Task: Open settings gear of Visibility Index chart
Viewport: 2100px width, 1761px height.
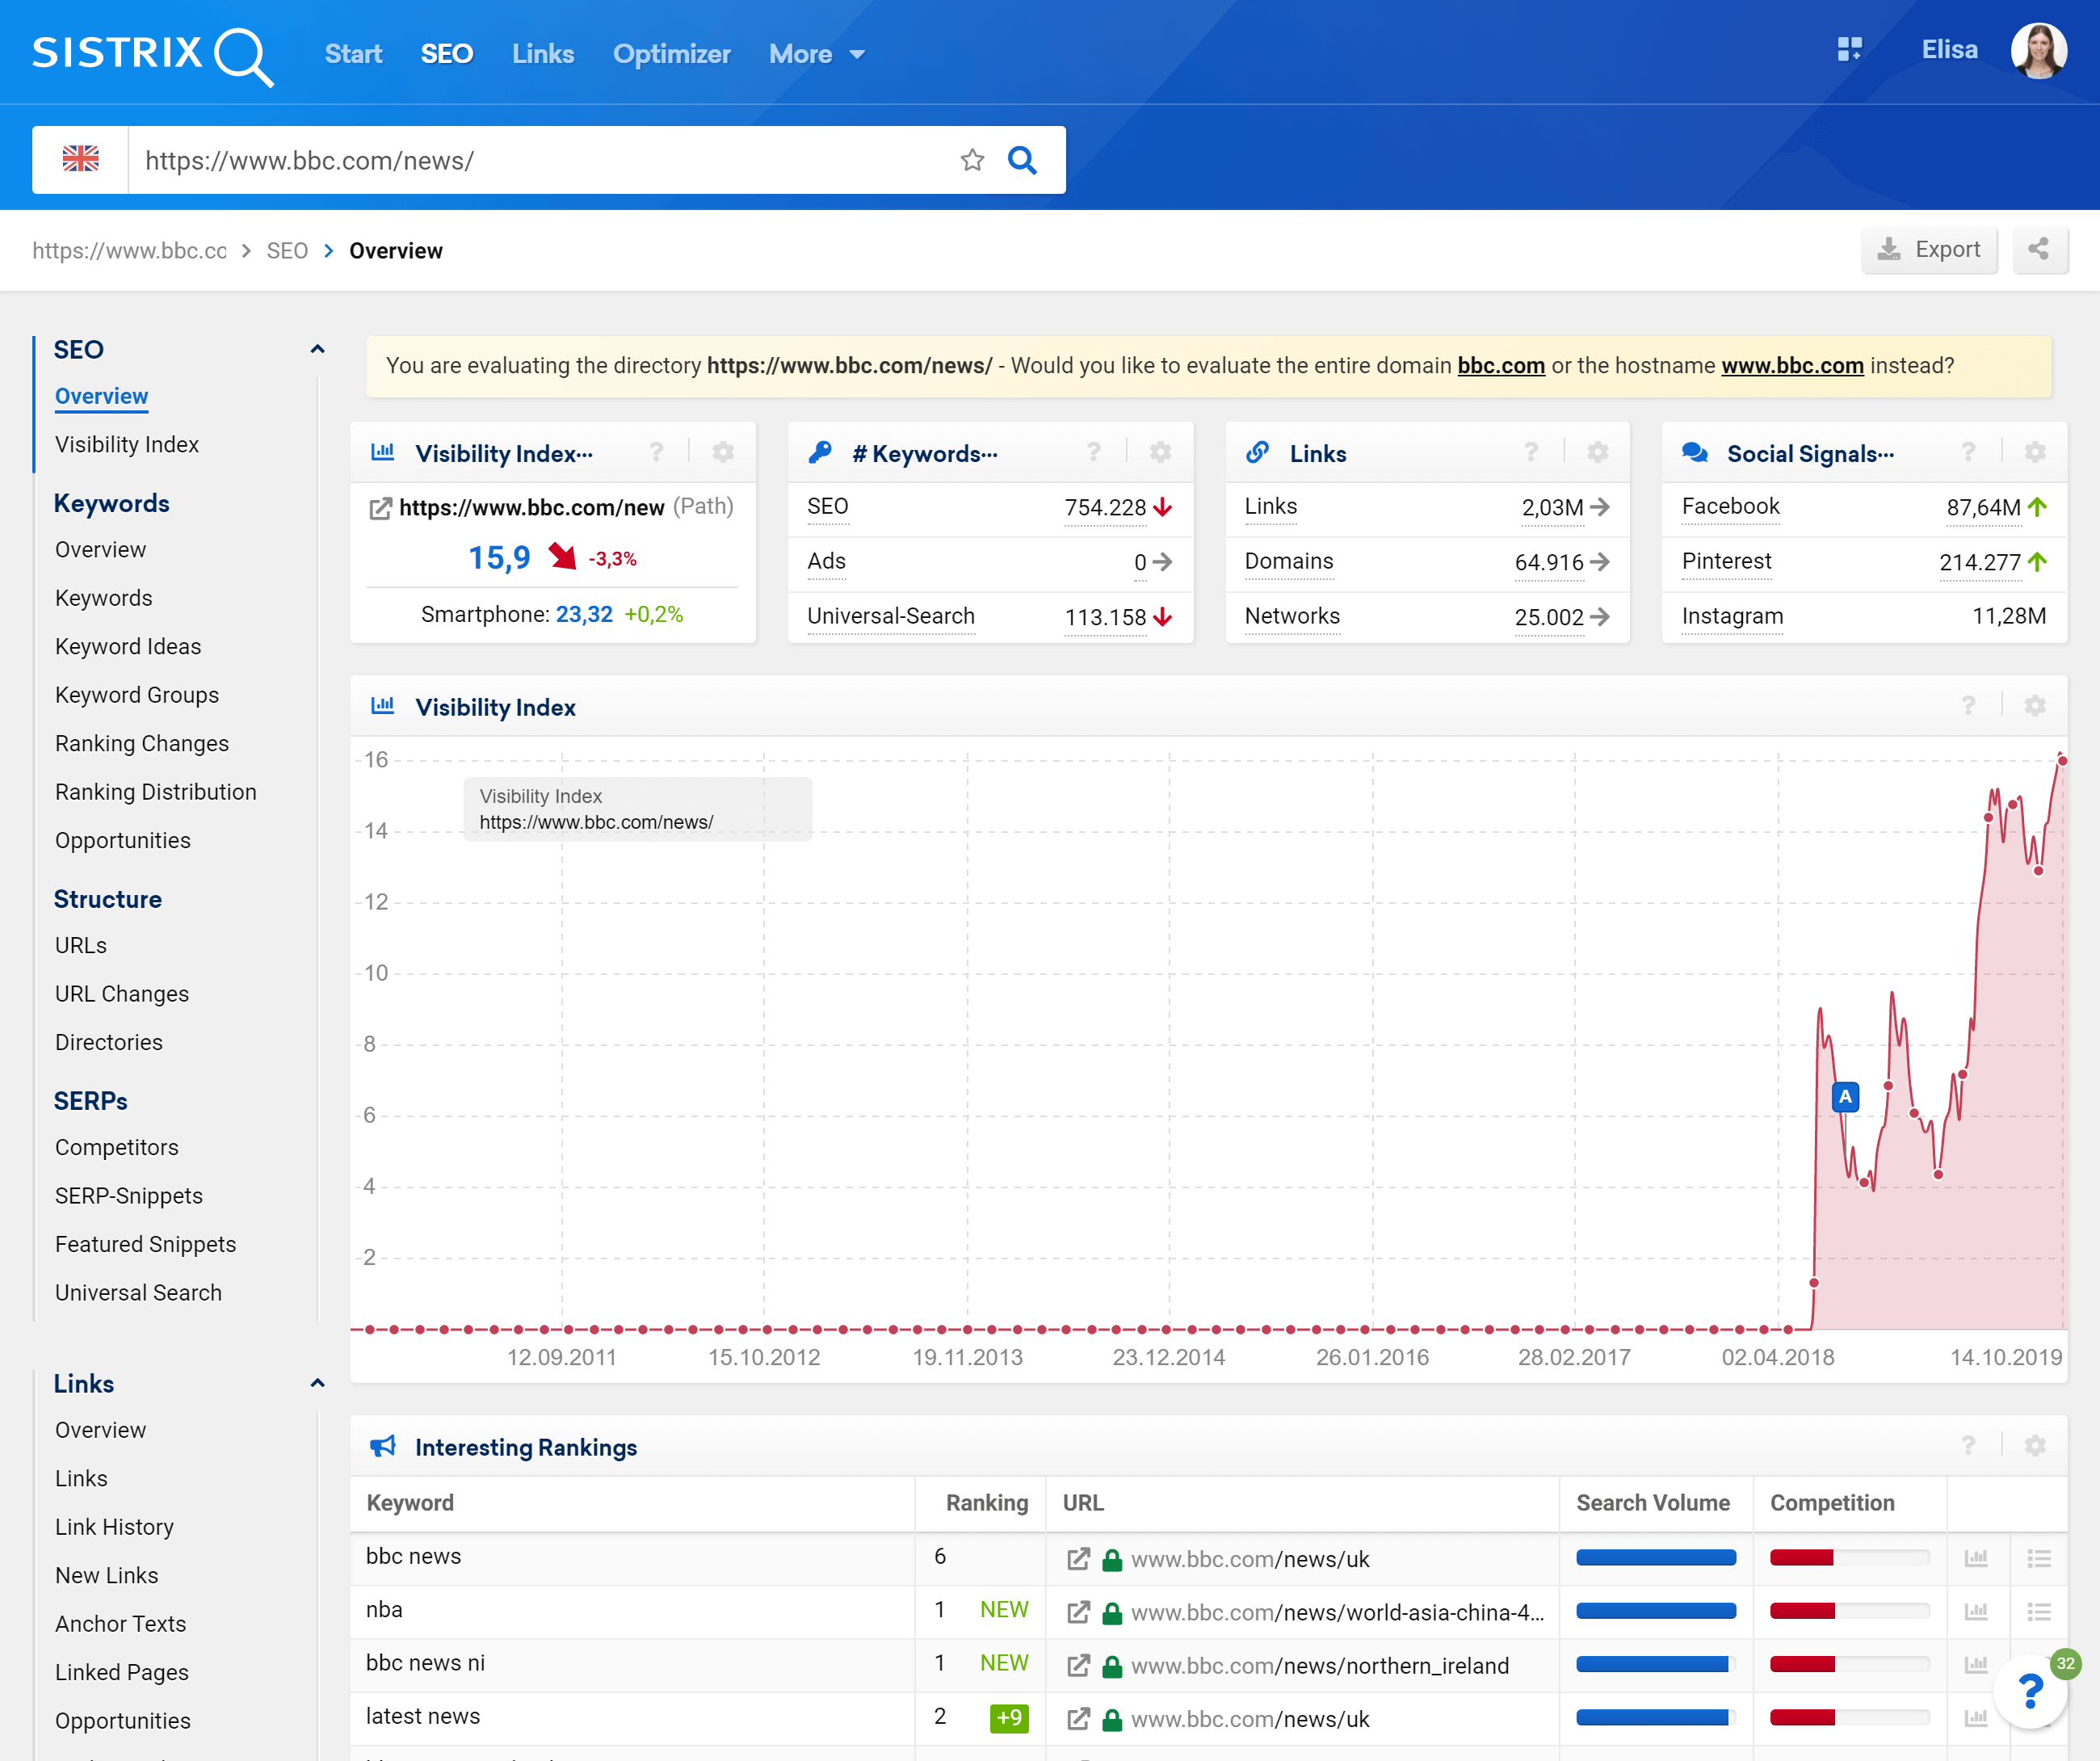Action: tap(2035, 706)
